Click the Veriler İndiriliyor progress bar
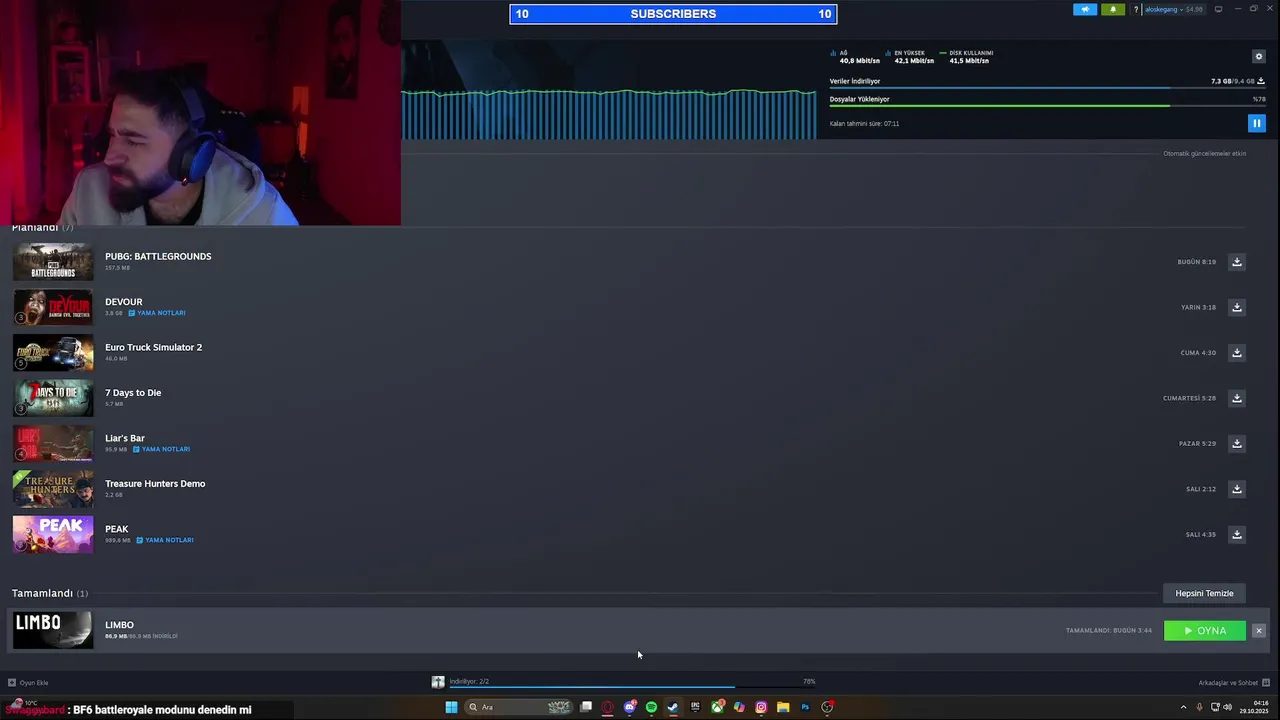Viewport: 1280px width, 720px height. tap(1047, 88)
